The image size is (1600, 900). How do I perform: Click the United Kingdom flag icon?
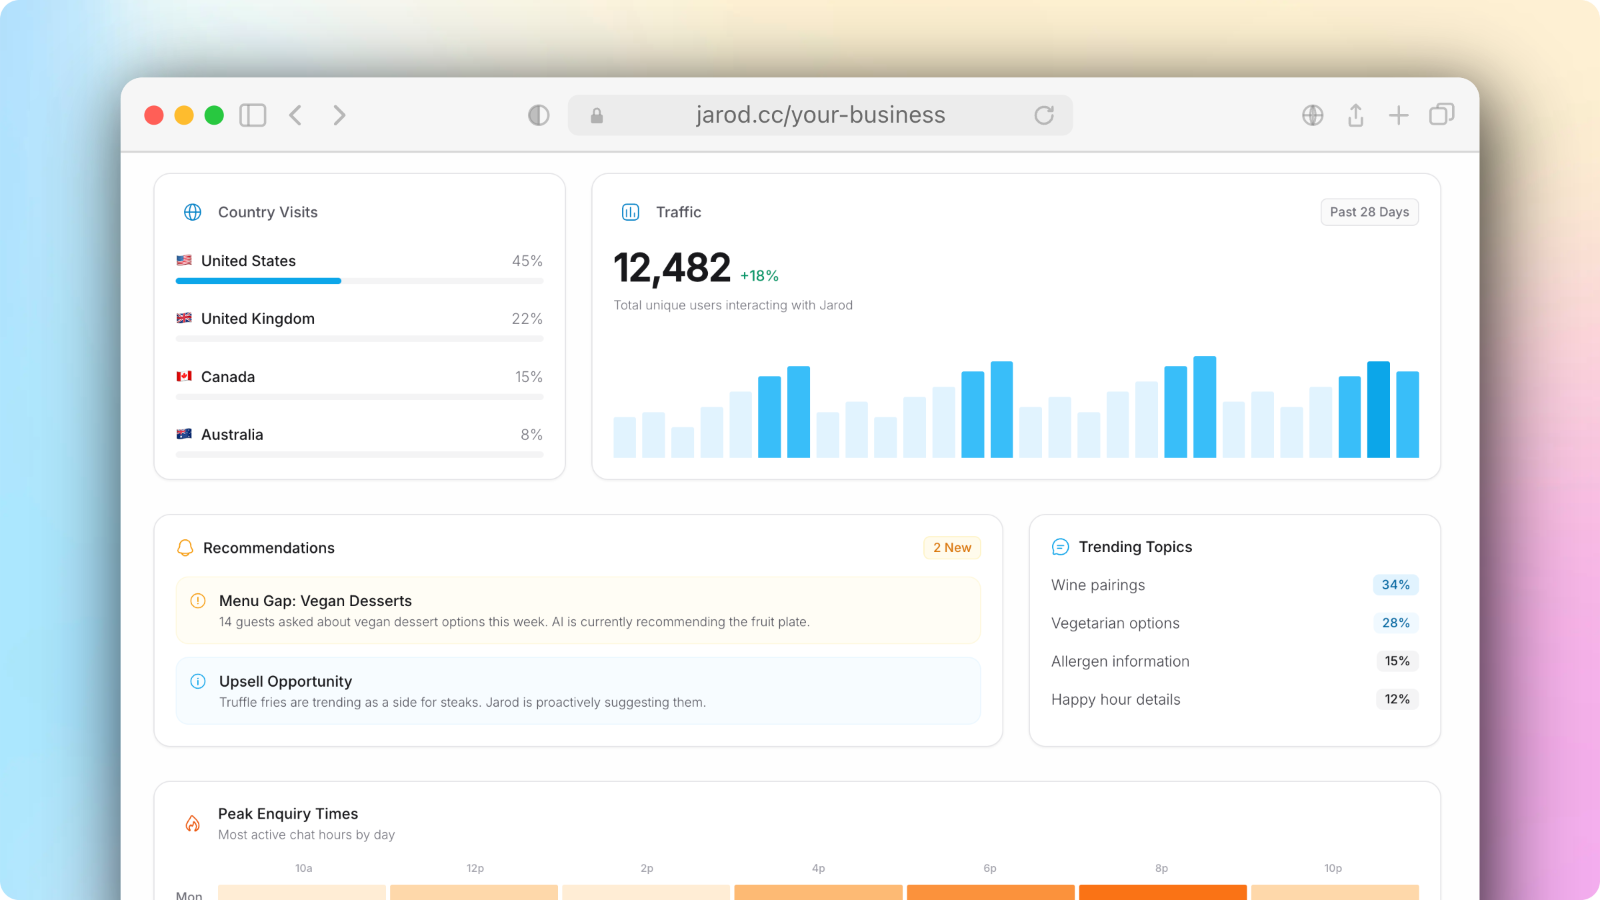coord(184,318)
